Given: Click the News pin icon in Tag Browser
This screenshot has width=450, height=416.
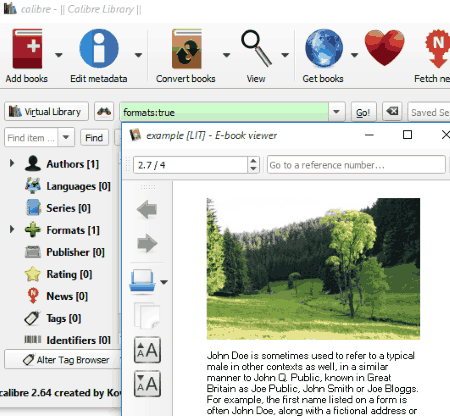Looking at the screenshot, I should (x=33, y=296).
